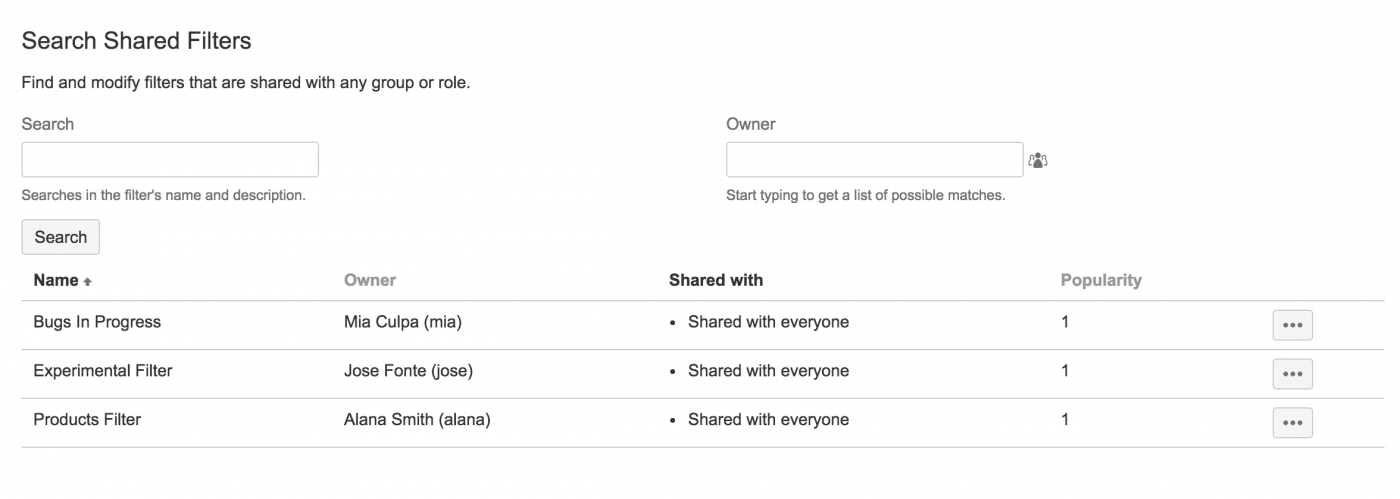This screenshot has height=499, width=1400.
Task: Click the Shared with column header
Action: tap(716, 280)
